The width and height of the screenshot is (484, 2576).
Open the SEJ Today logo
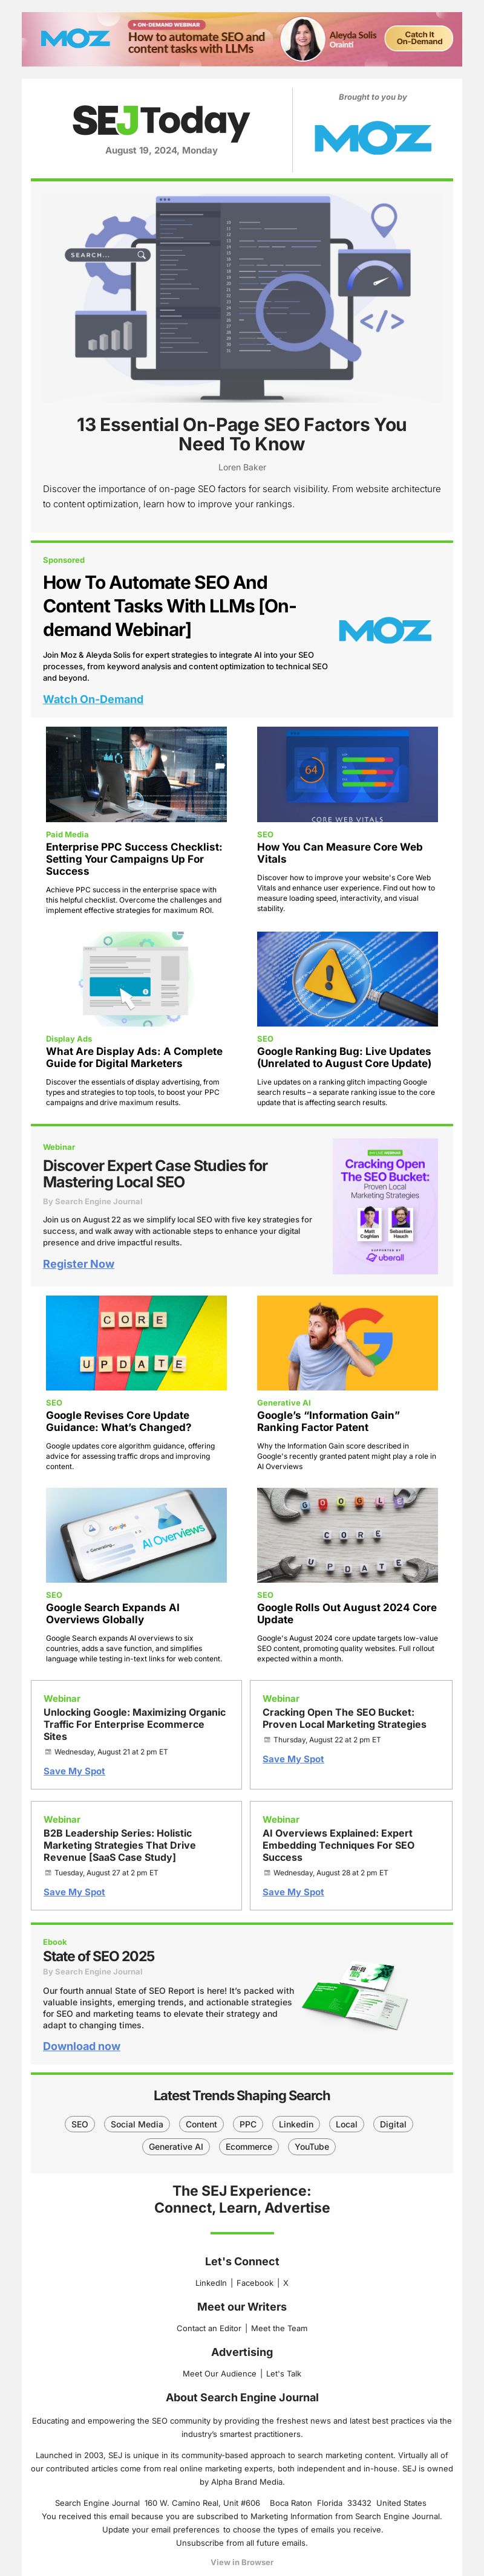pyautogui.click(x=161, y=121)
